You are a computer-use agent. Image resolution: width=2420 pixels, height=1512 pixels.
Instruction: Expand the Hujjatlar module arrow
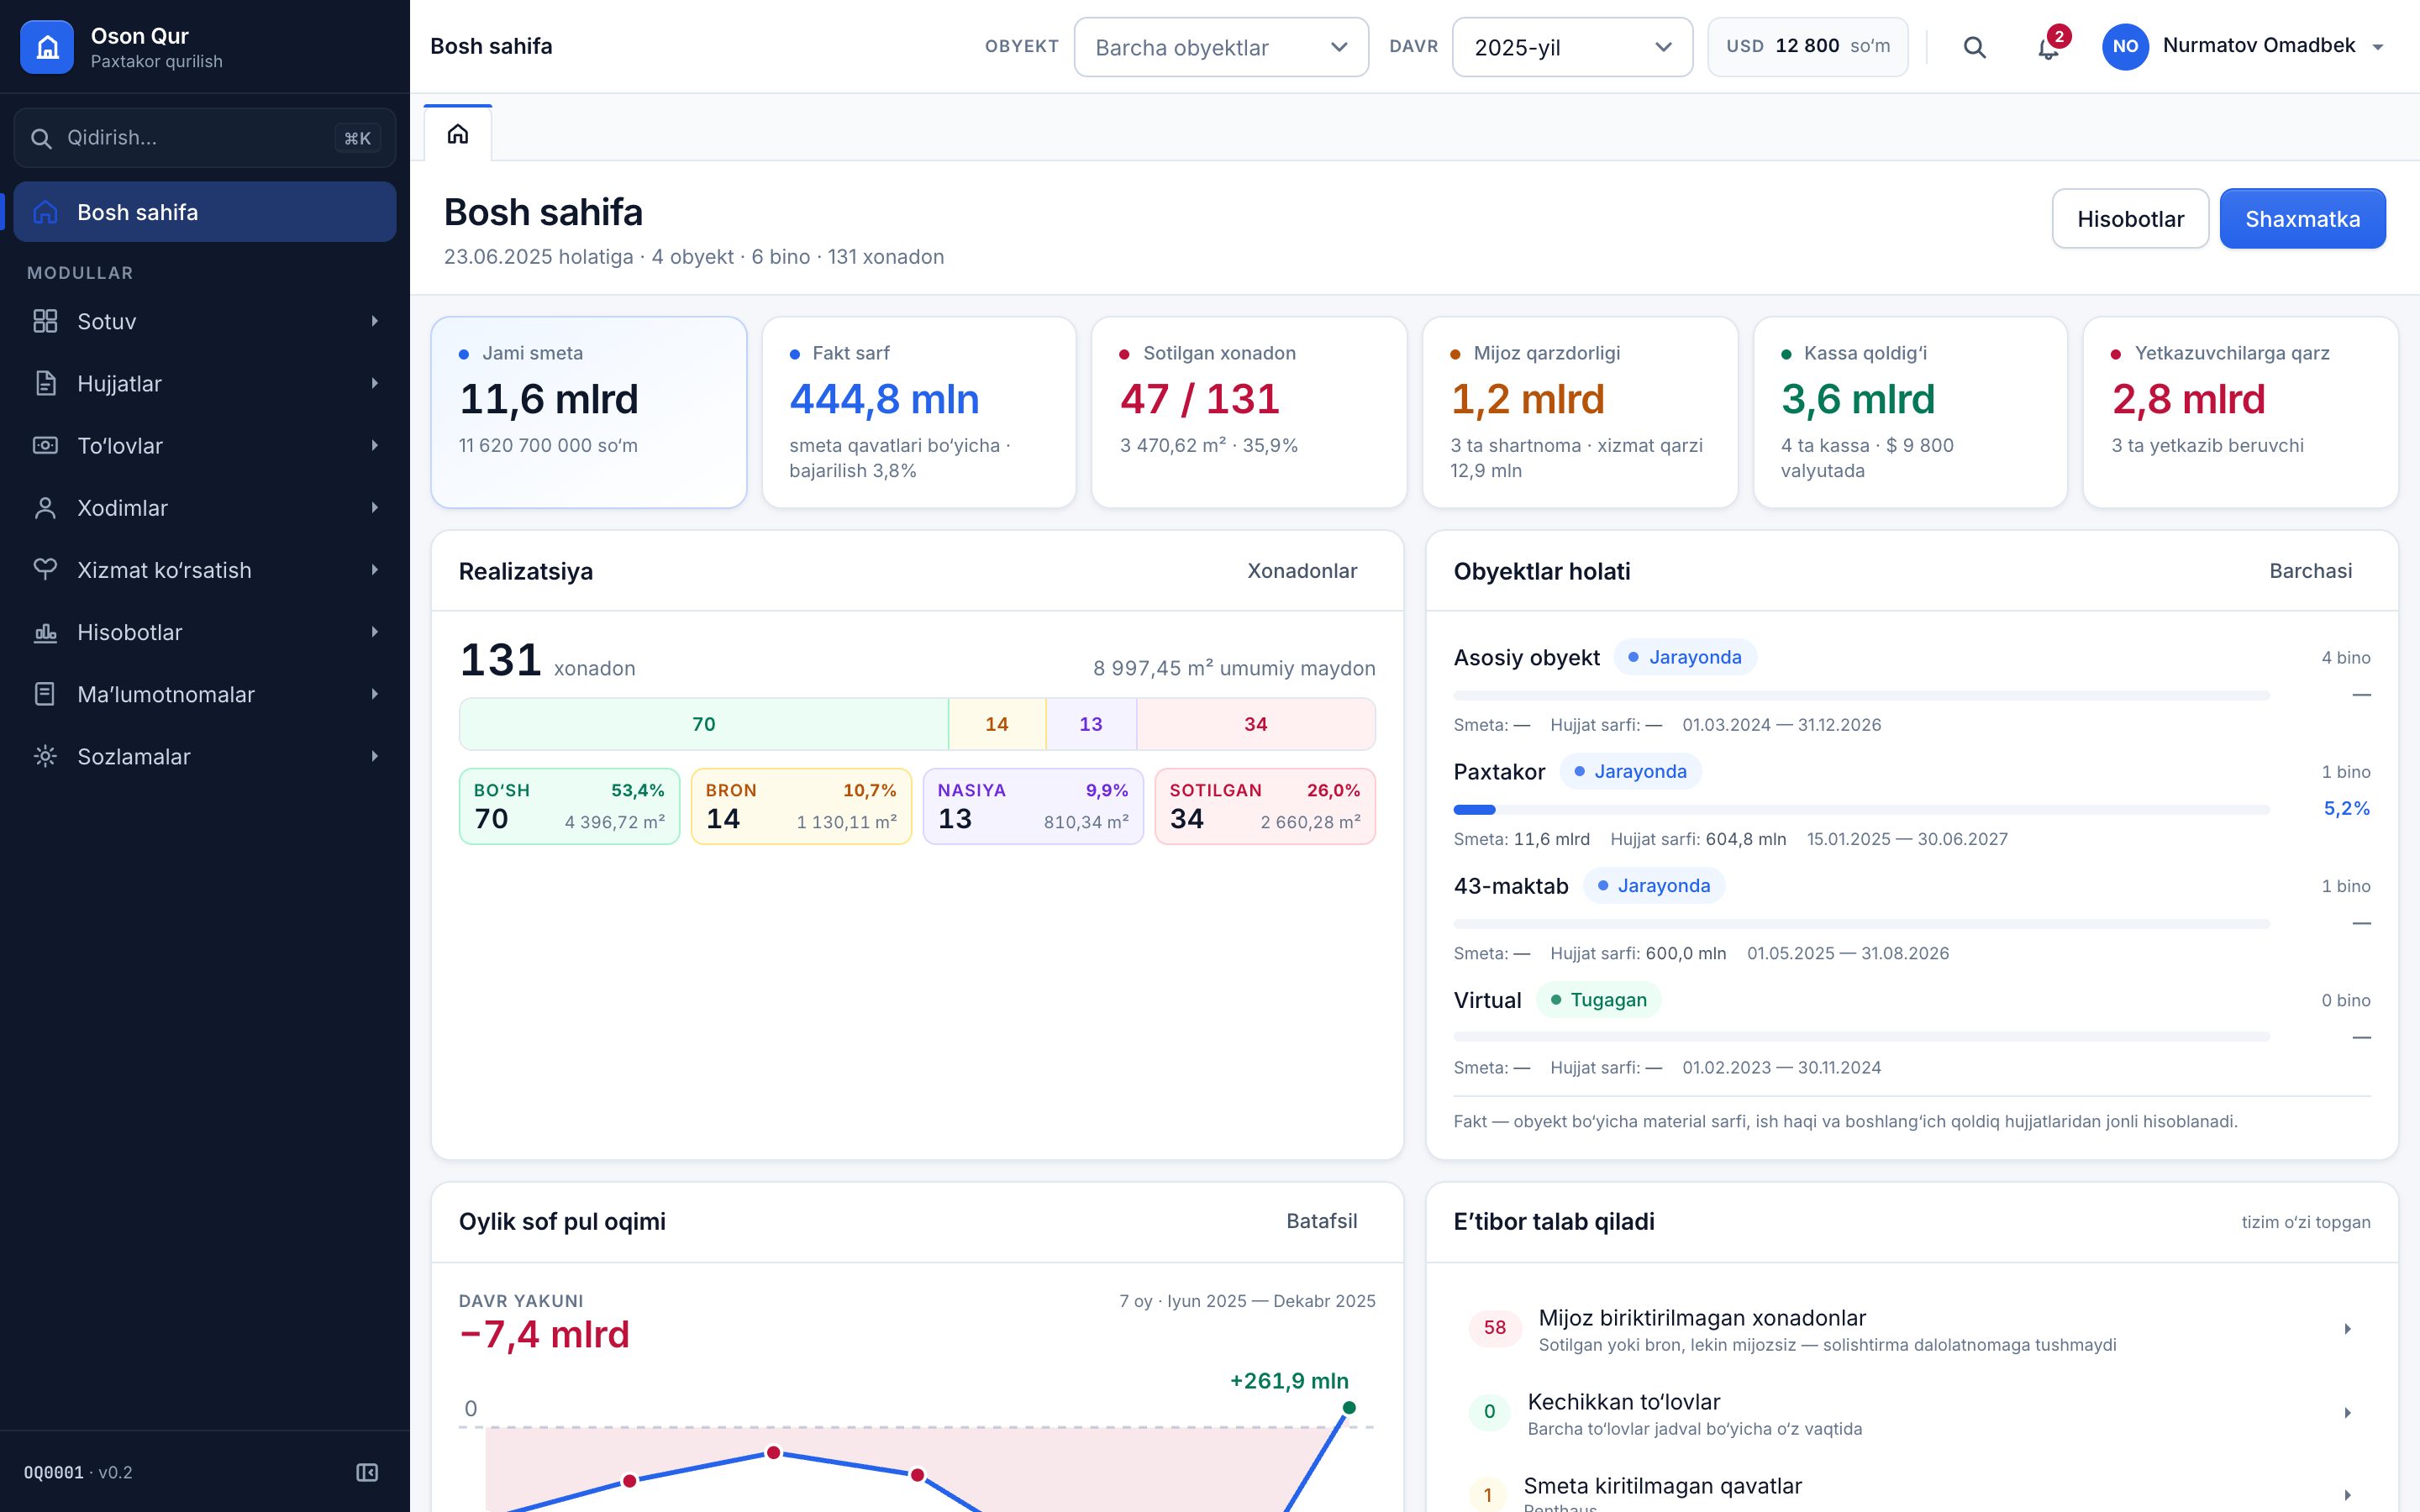(375, 383)
